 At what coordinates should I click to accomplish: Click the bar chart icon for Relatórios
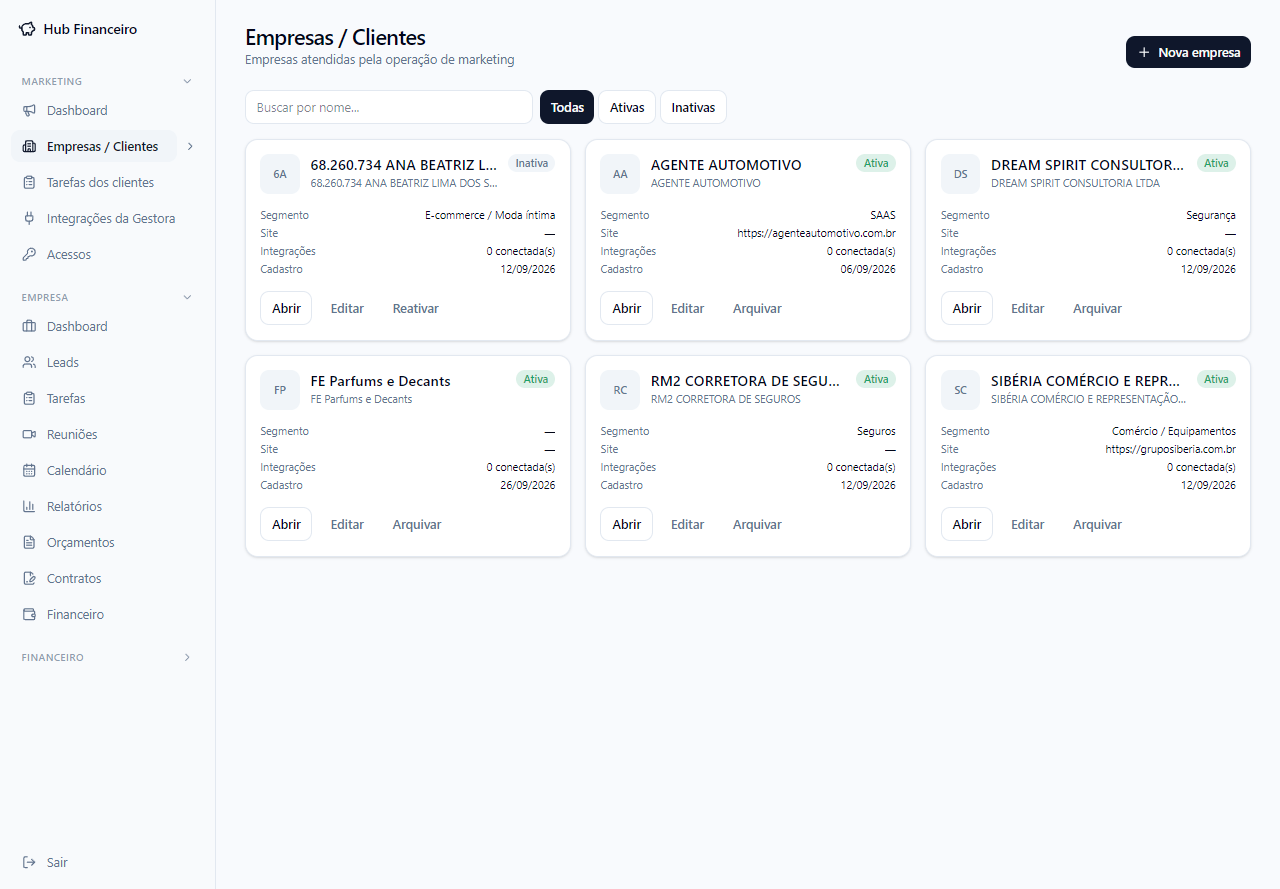(x=29, y=506)
